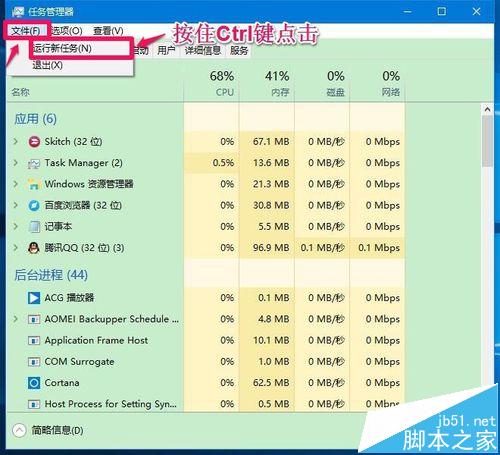This screenshot has height=455, width=500.
Task: Expand the 百度浏览器 (32 位) row
Action: pyautogui.click(x=15, y=205)
